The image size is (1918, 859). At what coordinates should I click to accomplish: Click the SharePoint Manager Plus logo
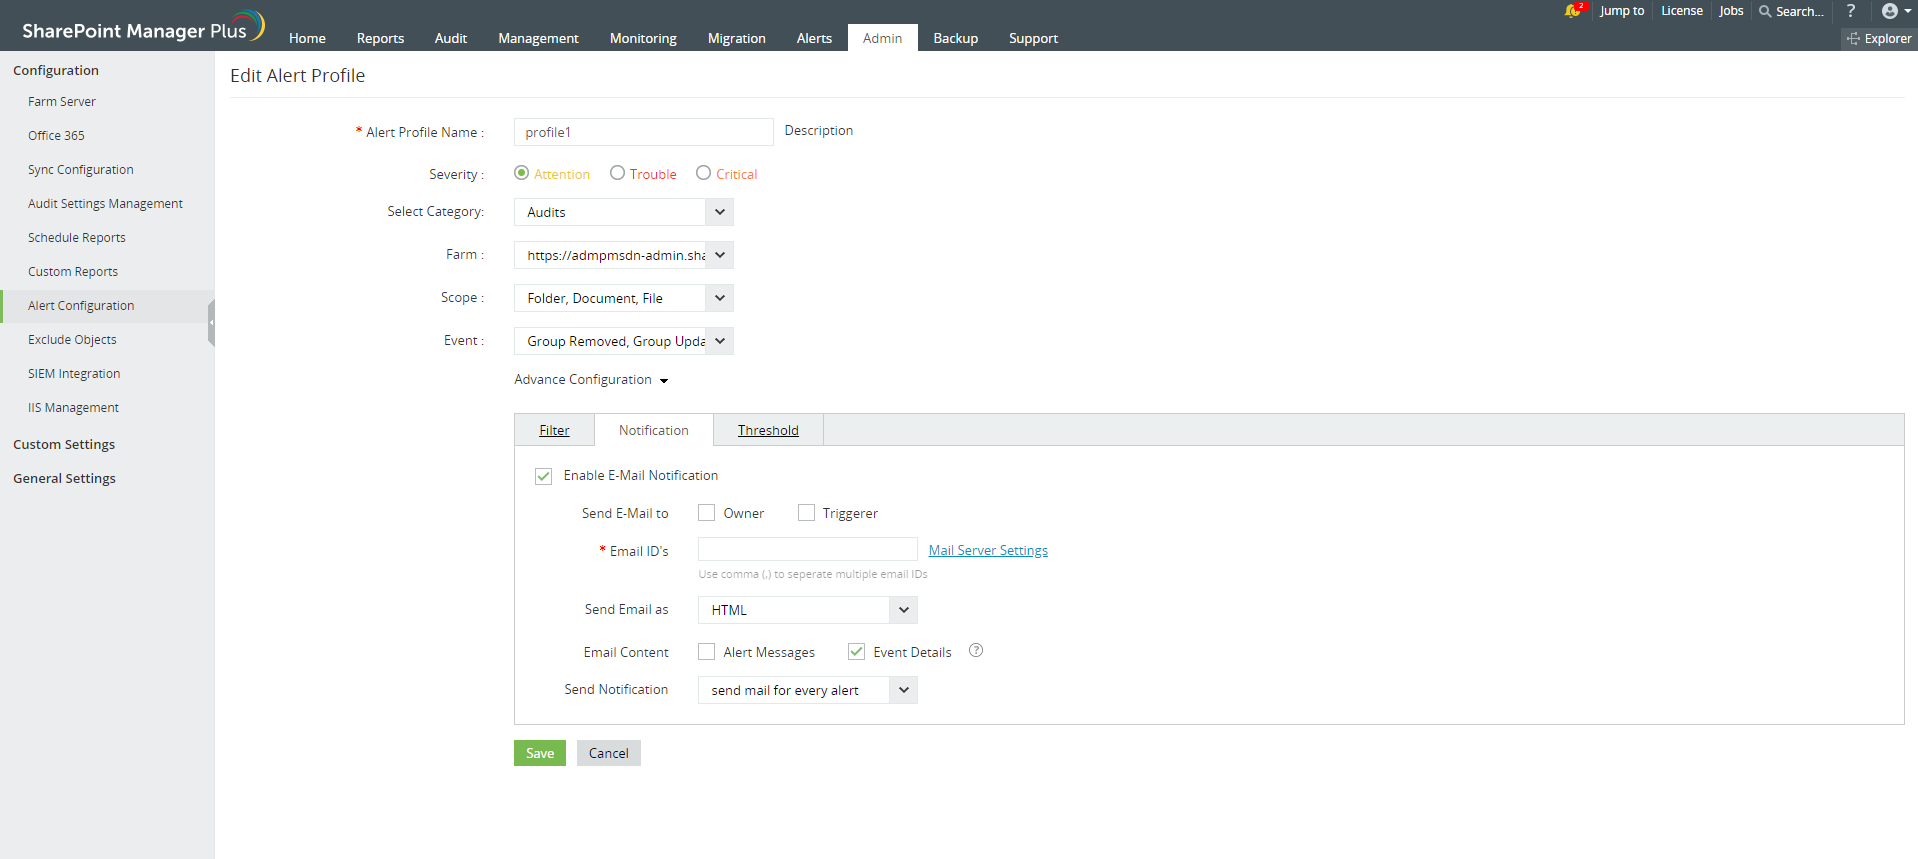142,28
